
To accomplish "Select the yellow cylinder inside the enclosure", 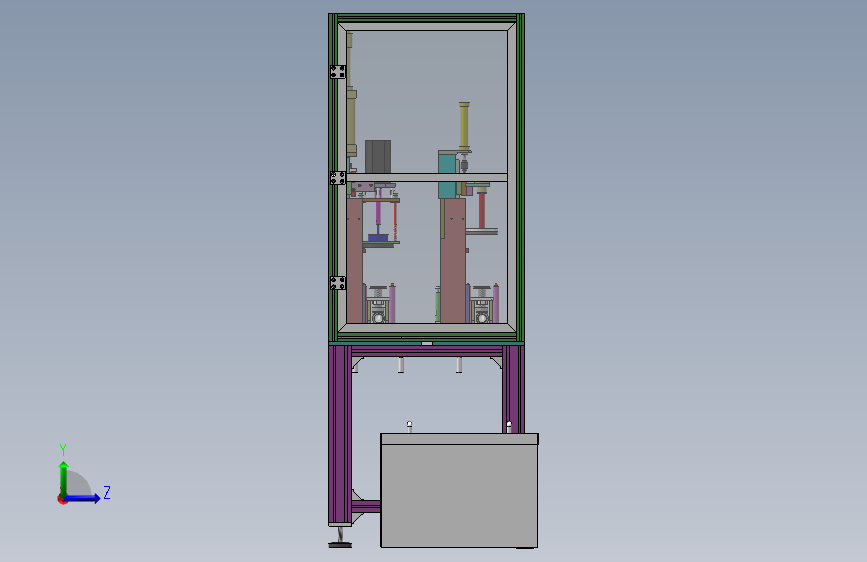I will (x=464, y=126).
